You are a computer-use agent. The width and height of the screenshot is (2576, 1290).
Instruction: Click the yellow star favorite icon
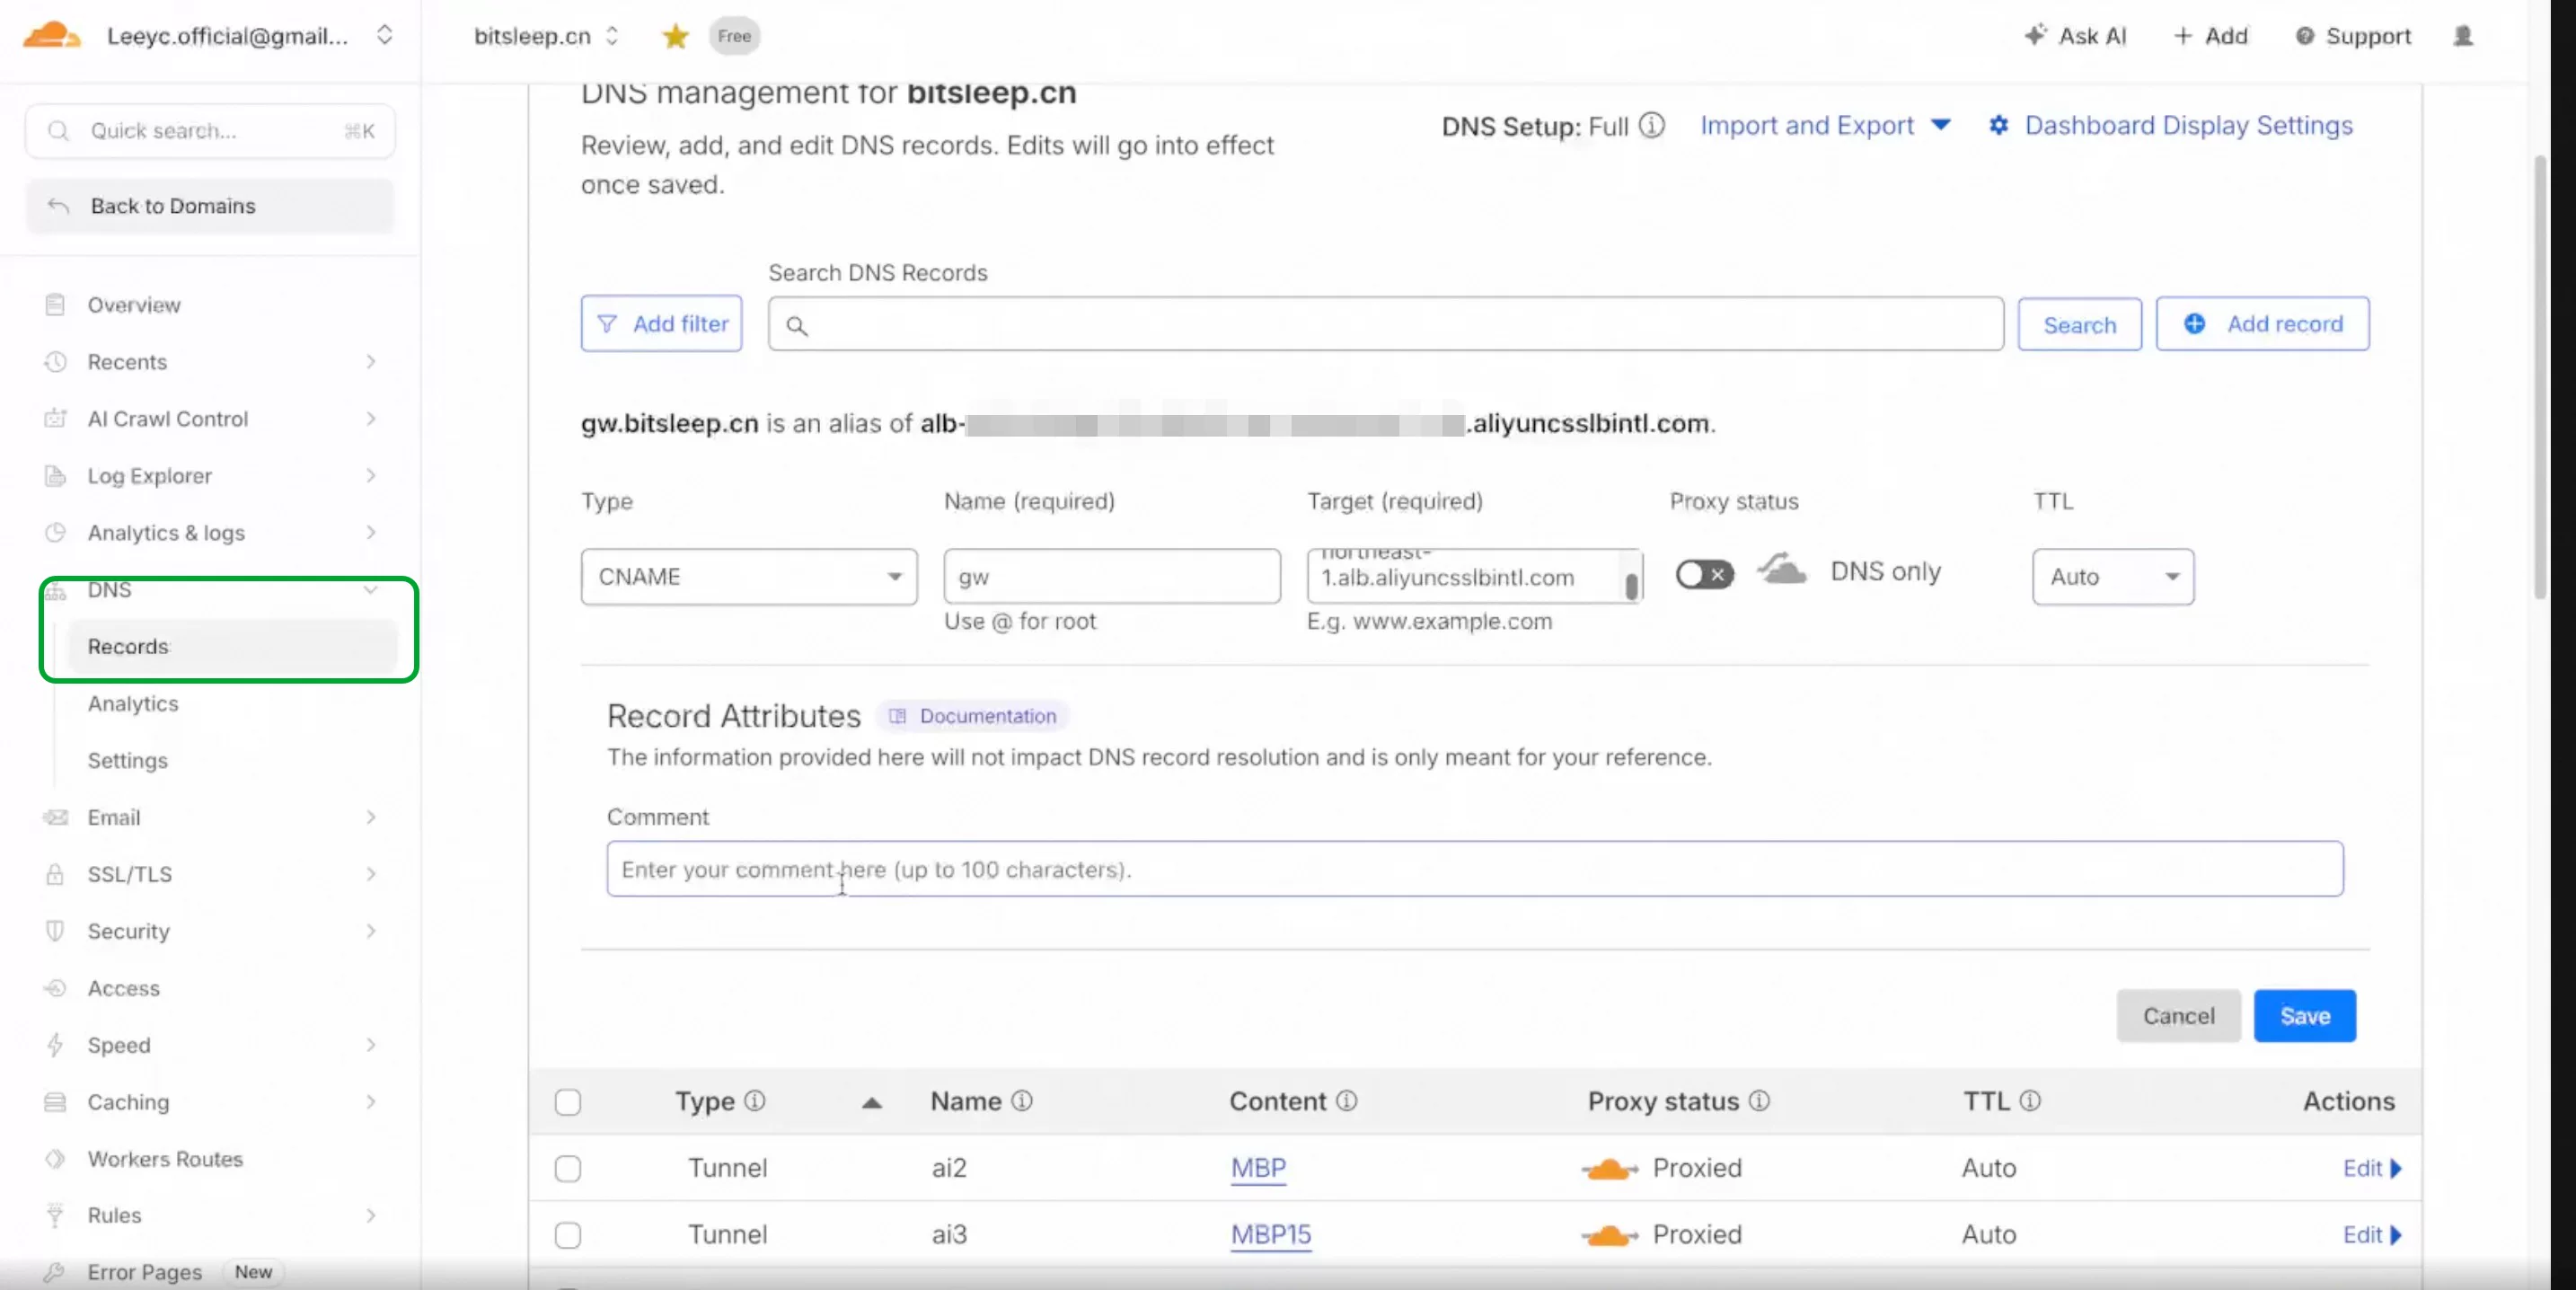click(676, 37)
